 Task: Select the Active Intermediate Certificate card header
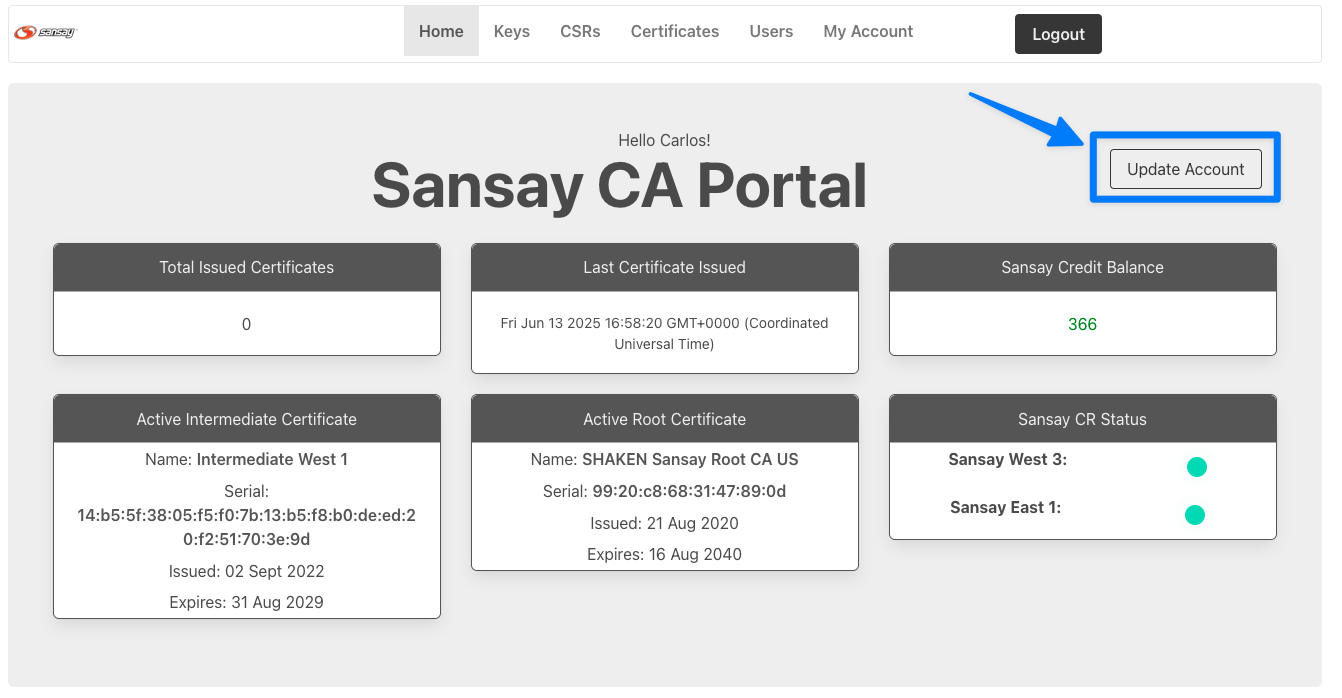click(x=247, y=420)
